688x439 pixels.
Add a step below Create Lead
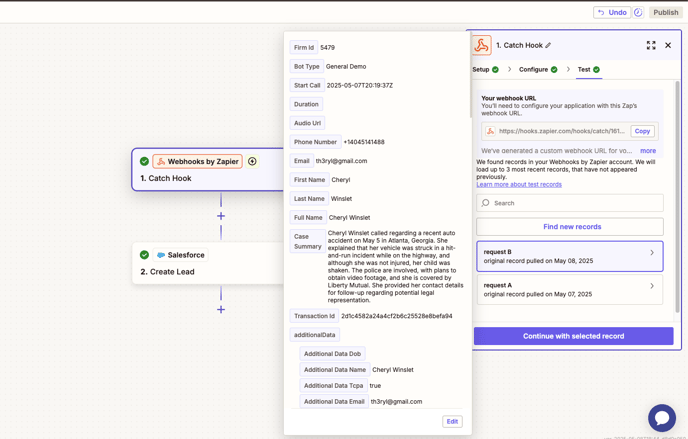(x=221, y=309)
